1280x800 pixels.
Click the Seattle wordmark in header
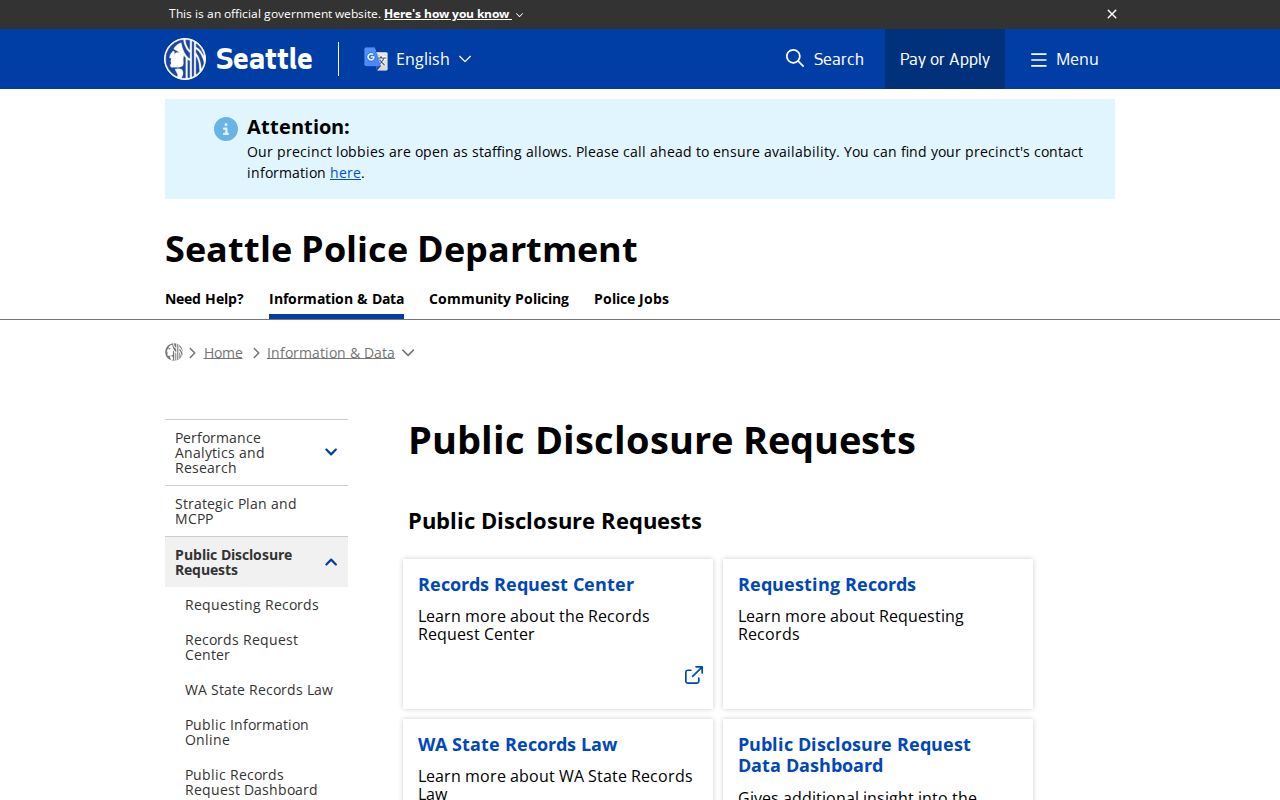264,59
